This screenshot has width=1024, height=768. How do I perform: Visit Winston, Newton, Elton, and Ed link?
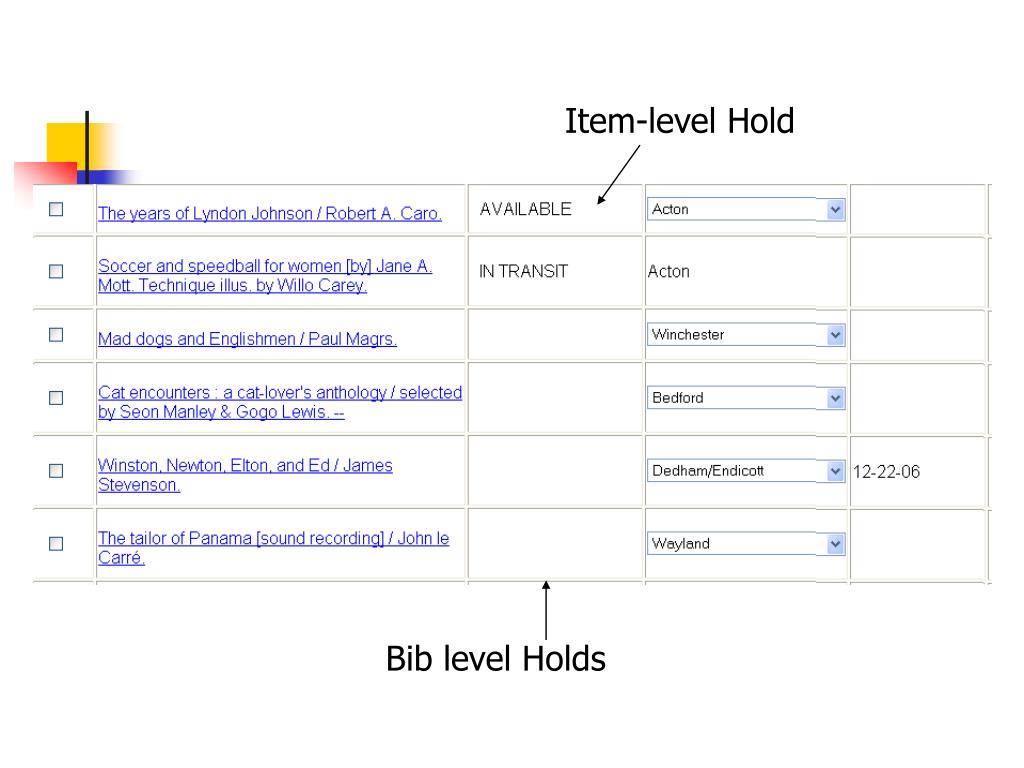pyautogui.click(x=246, y=475)
